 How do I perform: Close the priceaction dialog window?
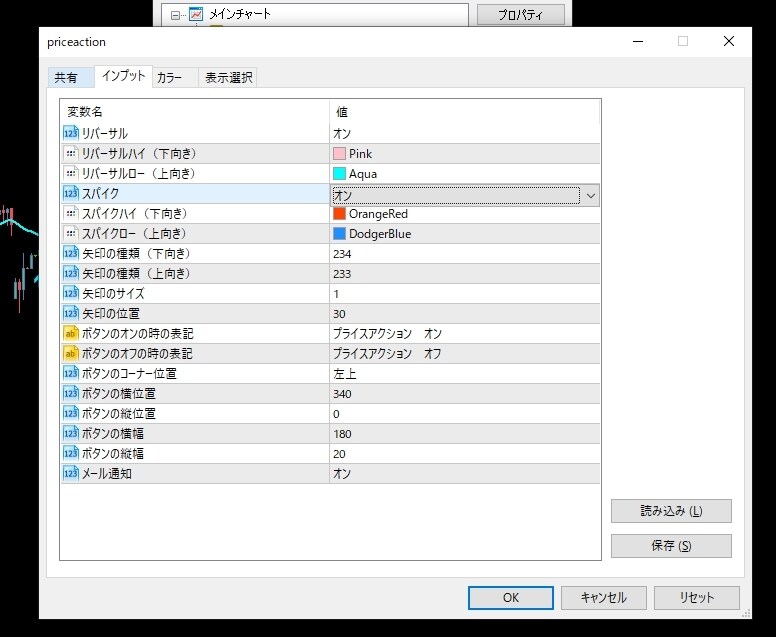click(x=728, y=41)
